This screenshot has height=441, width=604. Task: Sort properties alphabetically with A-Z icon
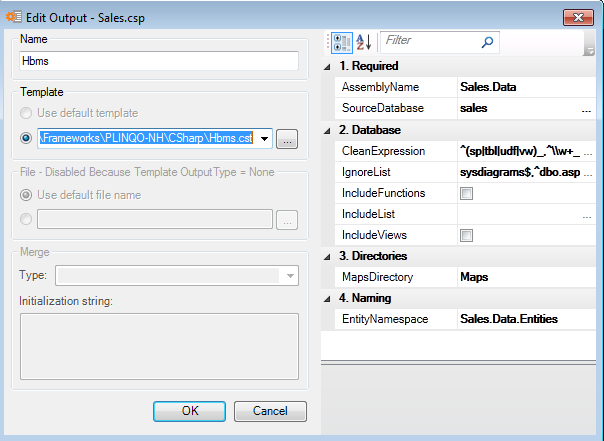(363, 42)
